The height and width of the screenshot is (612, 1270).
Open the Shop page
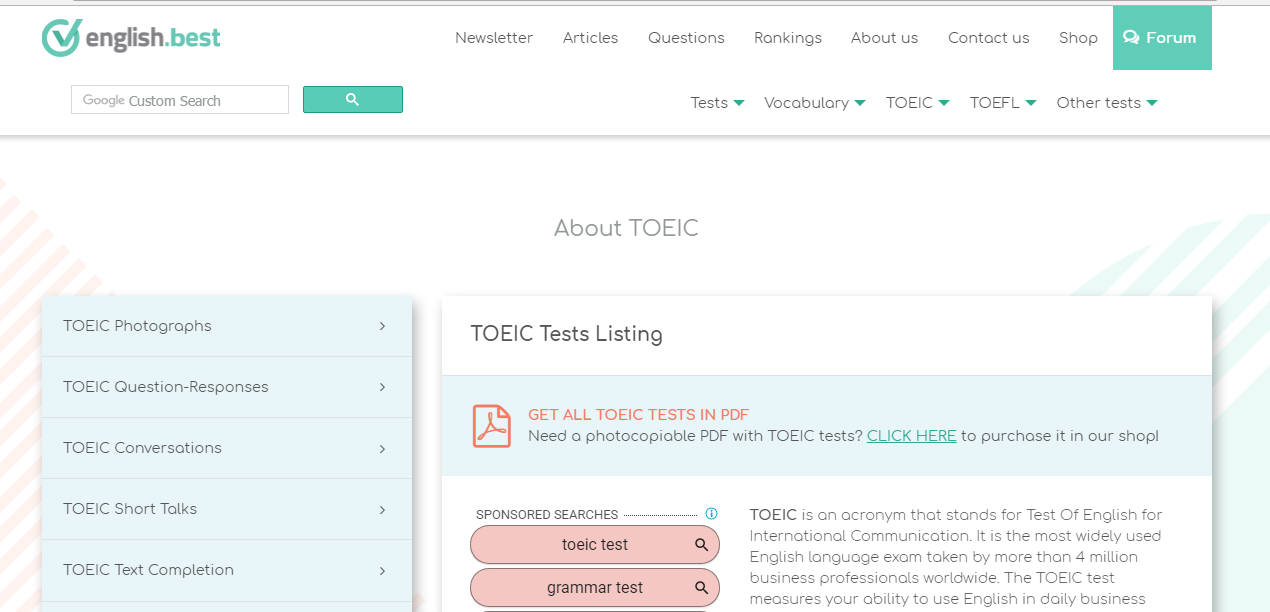tap(1078, 38)
